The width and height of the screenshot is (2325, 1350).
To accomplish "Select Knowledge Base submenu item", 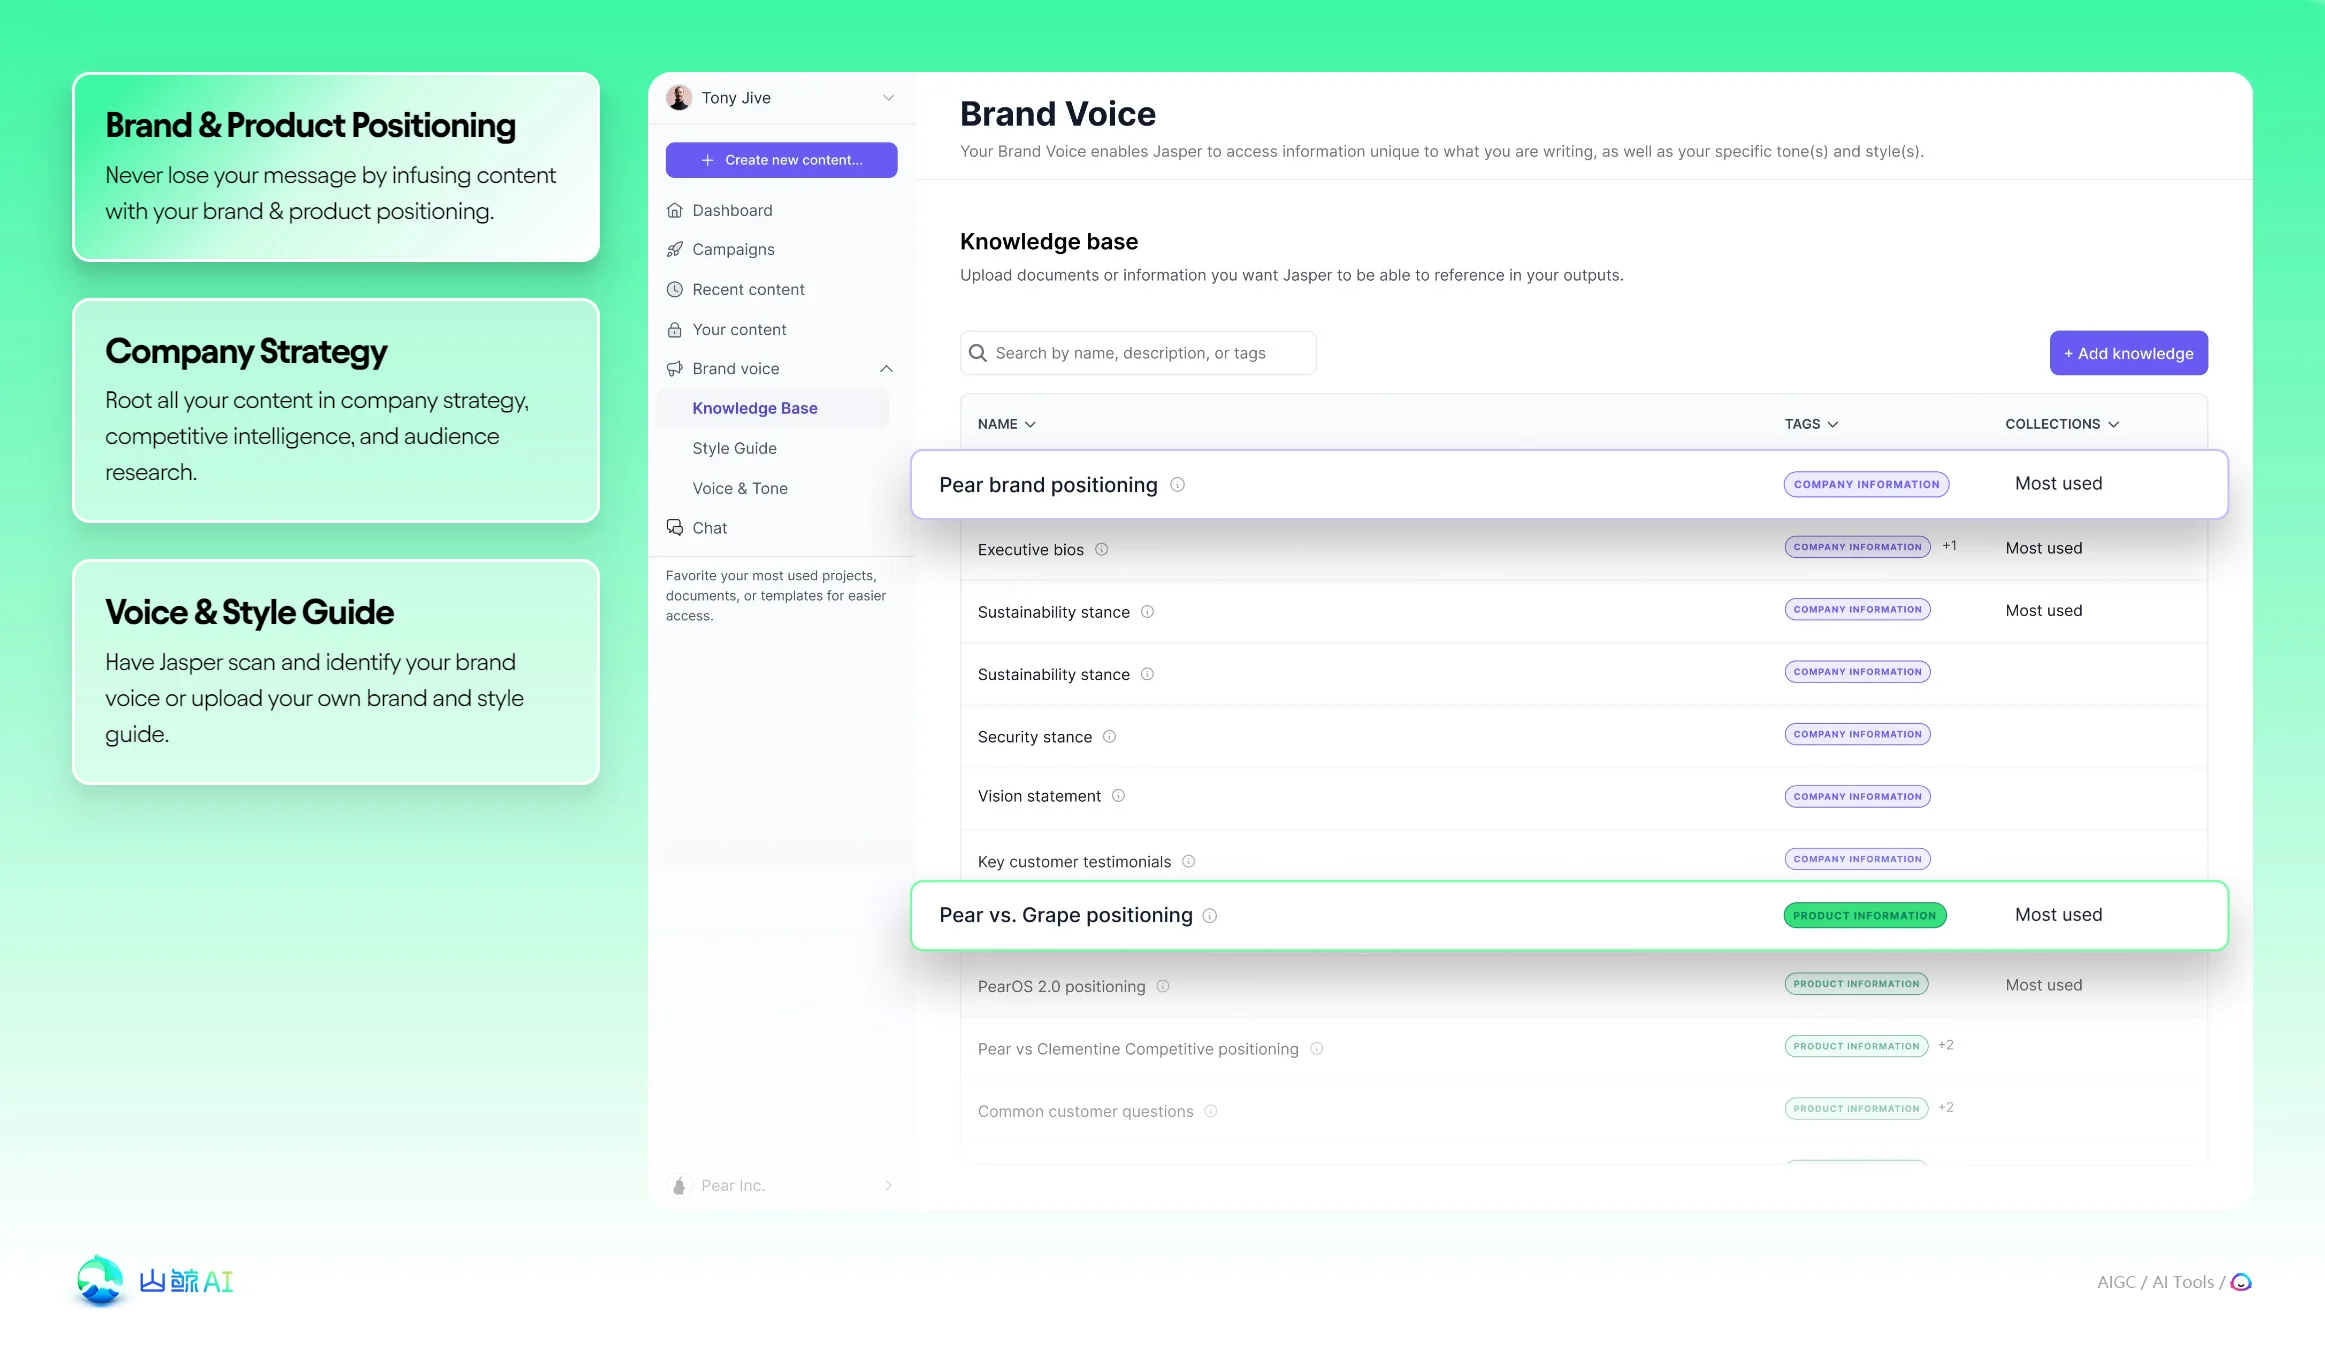I will tap(773, 408).
